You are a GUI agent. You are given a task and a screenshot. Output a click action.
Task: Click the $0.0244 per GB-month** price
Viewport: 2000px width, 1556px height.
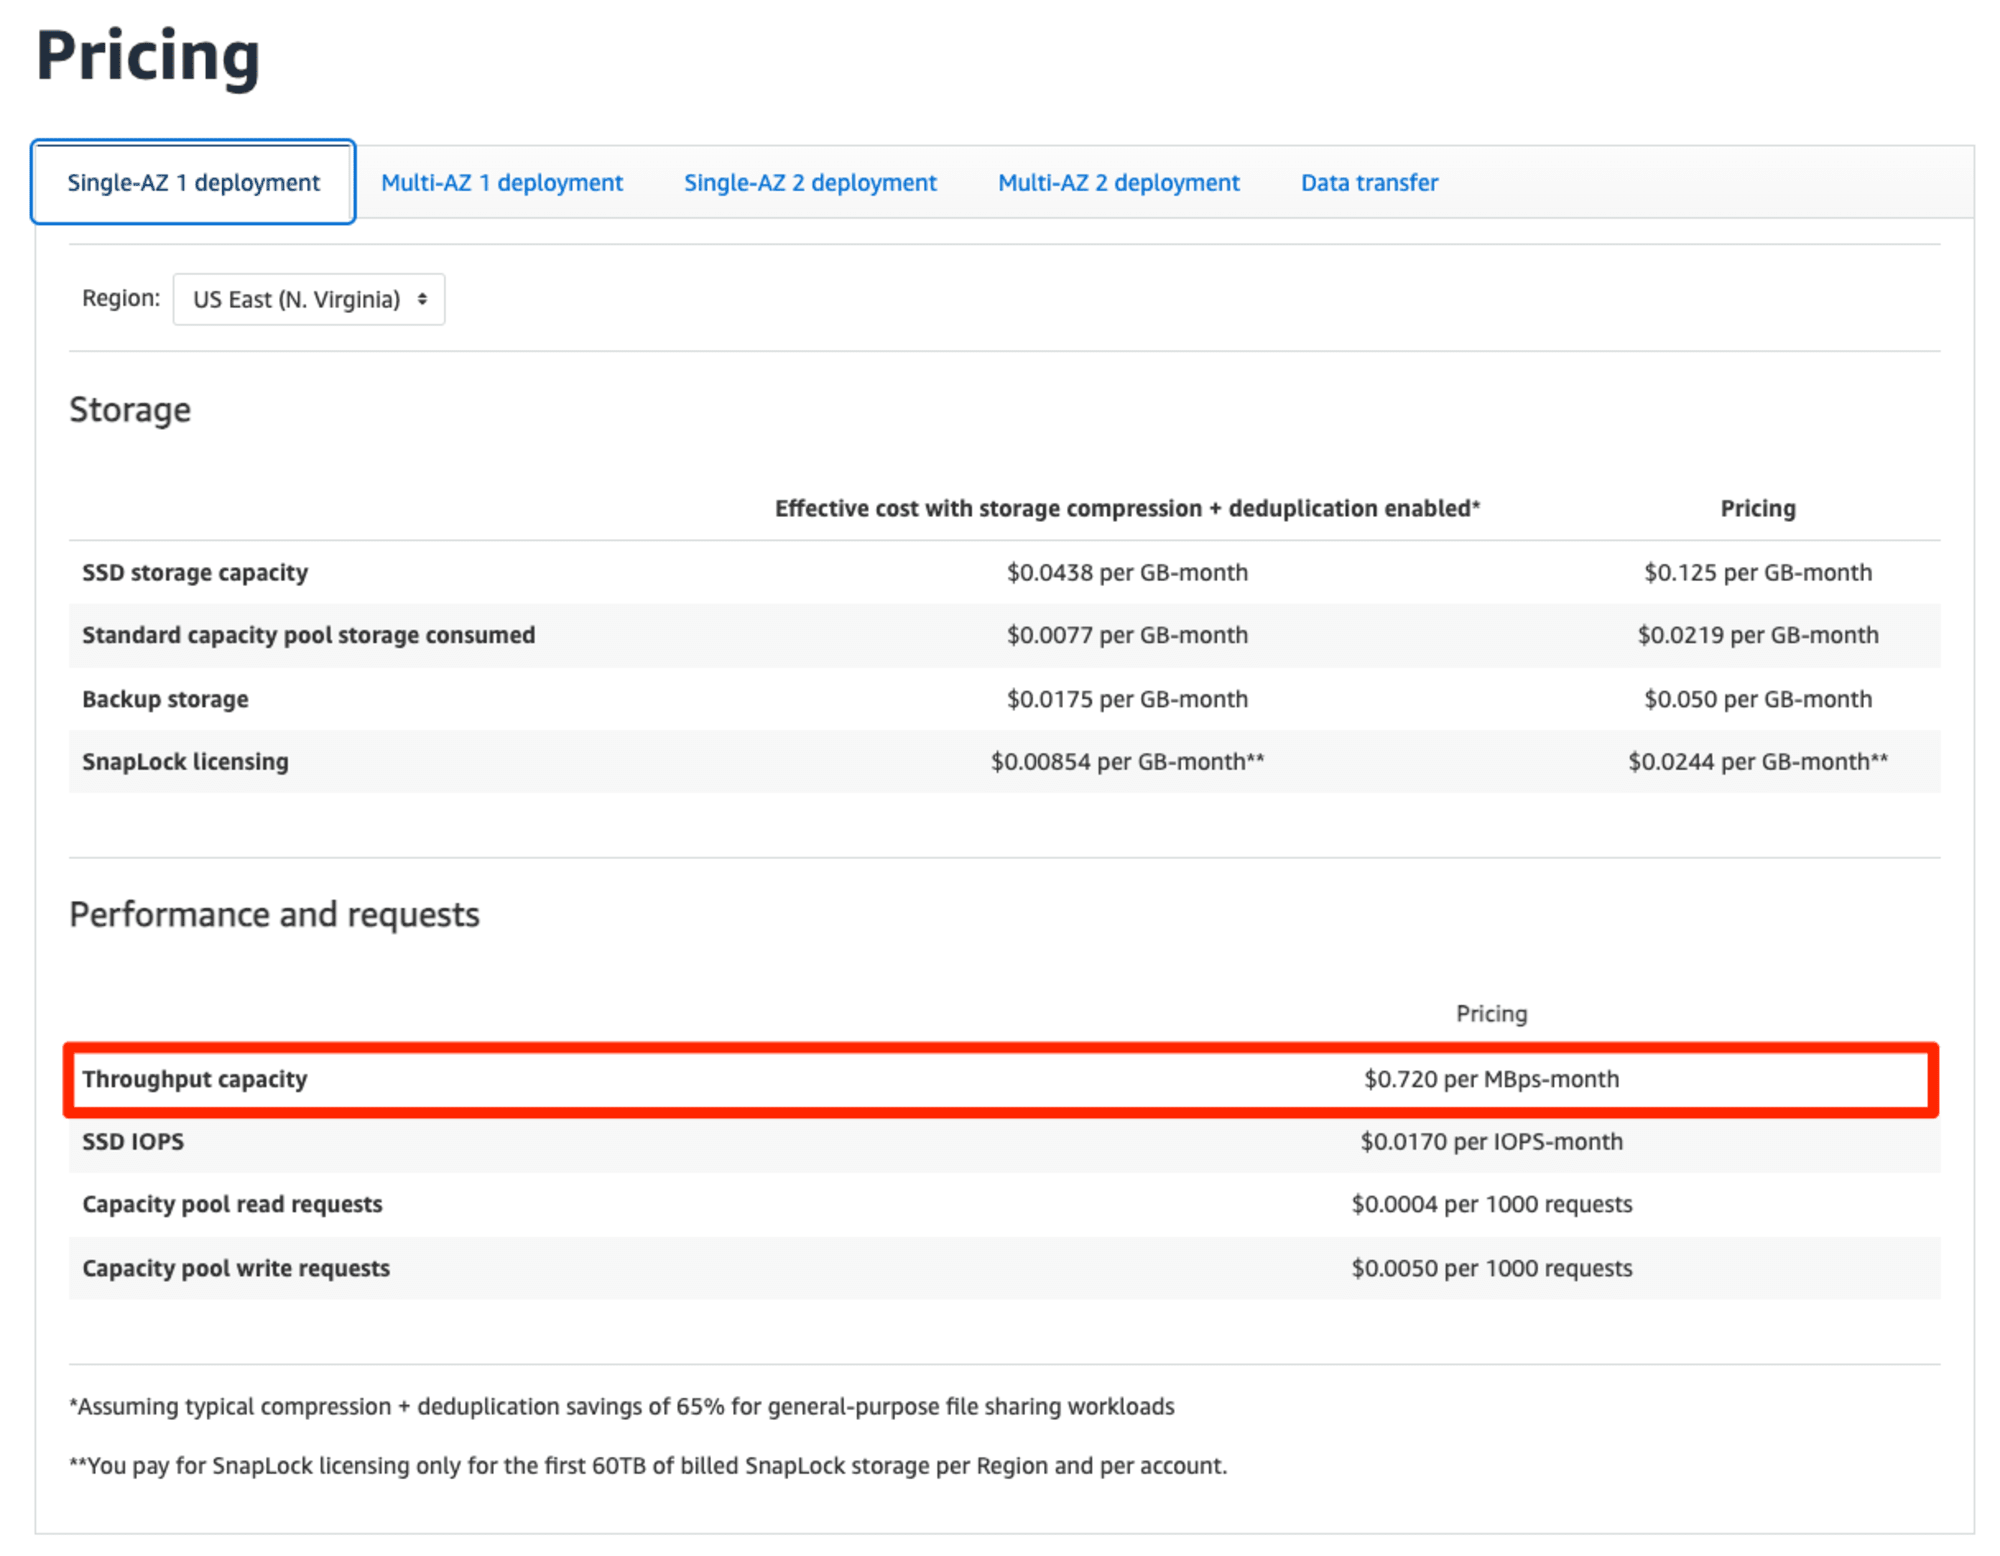point(1758,762)
